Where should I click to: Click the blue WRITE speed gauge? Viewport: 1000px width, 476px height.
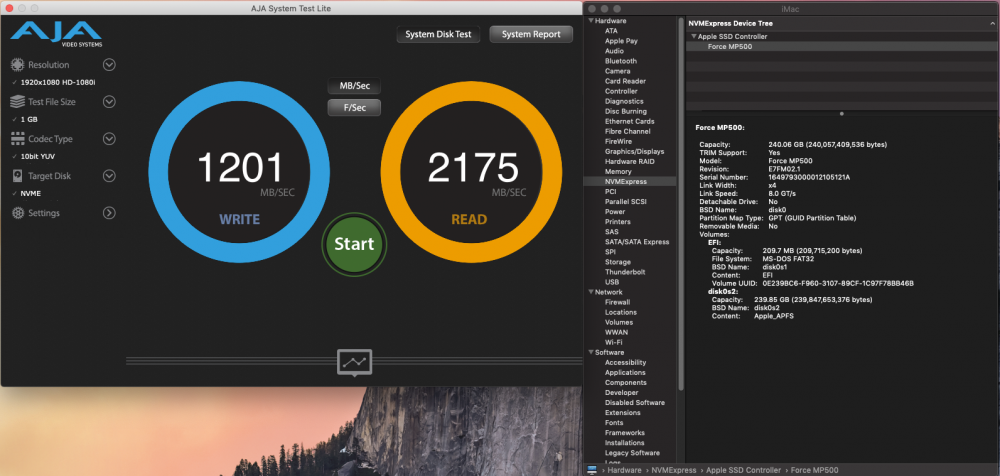pyautogui.click(x=239, y=172)
